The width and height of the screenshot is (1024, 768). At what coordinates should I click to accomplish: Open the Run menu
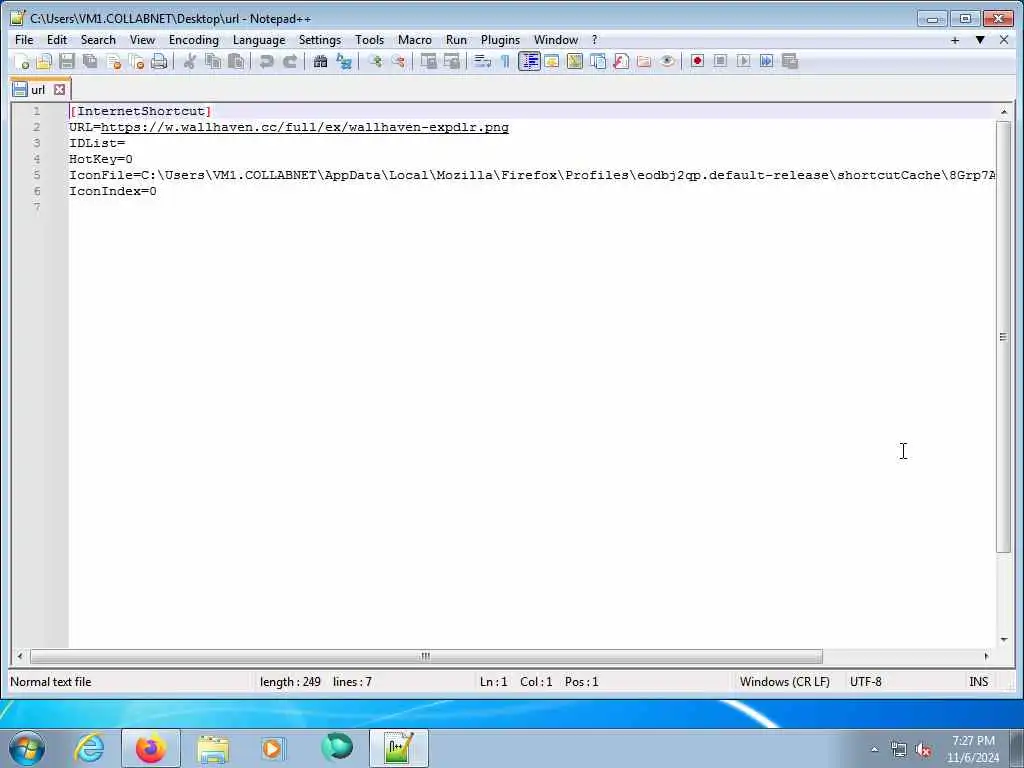click(456, 40)
